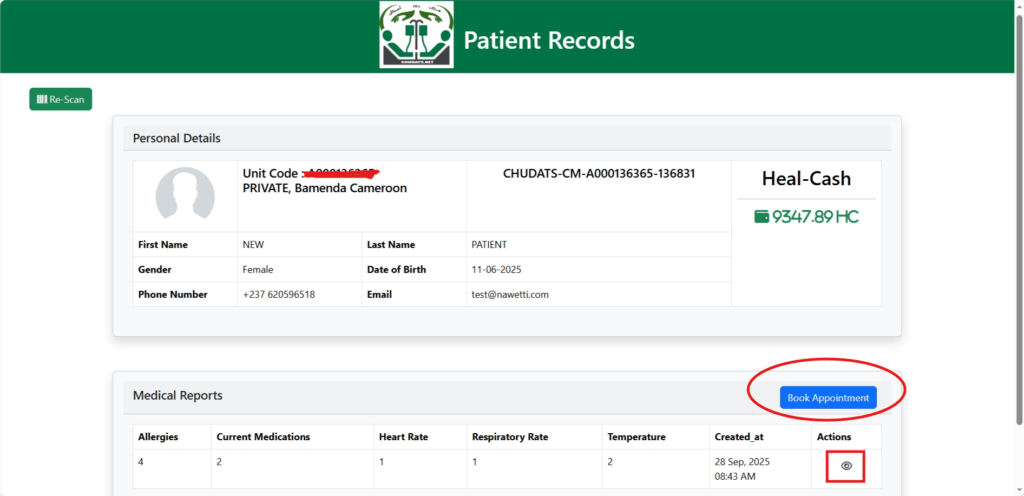
Task: Click the Heal-Cash heading
Action: [807, 178]
